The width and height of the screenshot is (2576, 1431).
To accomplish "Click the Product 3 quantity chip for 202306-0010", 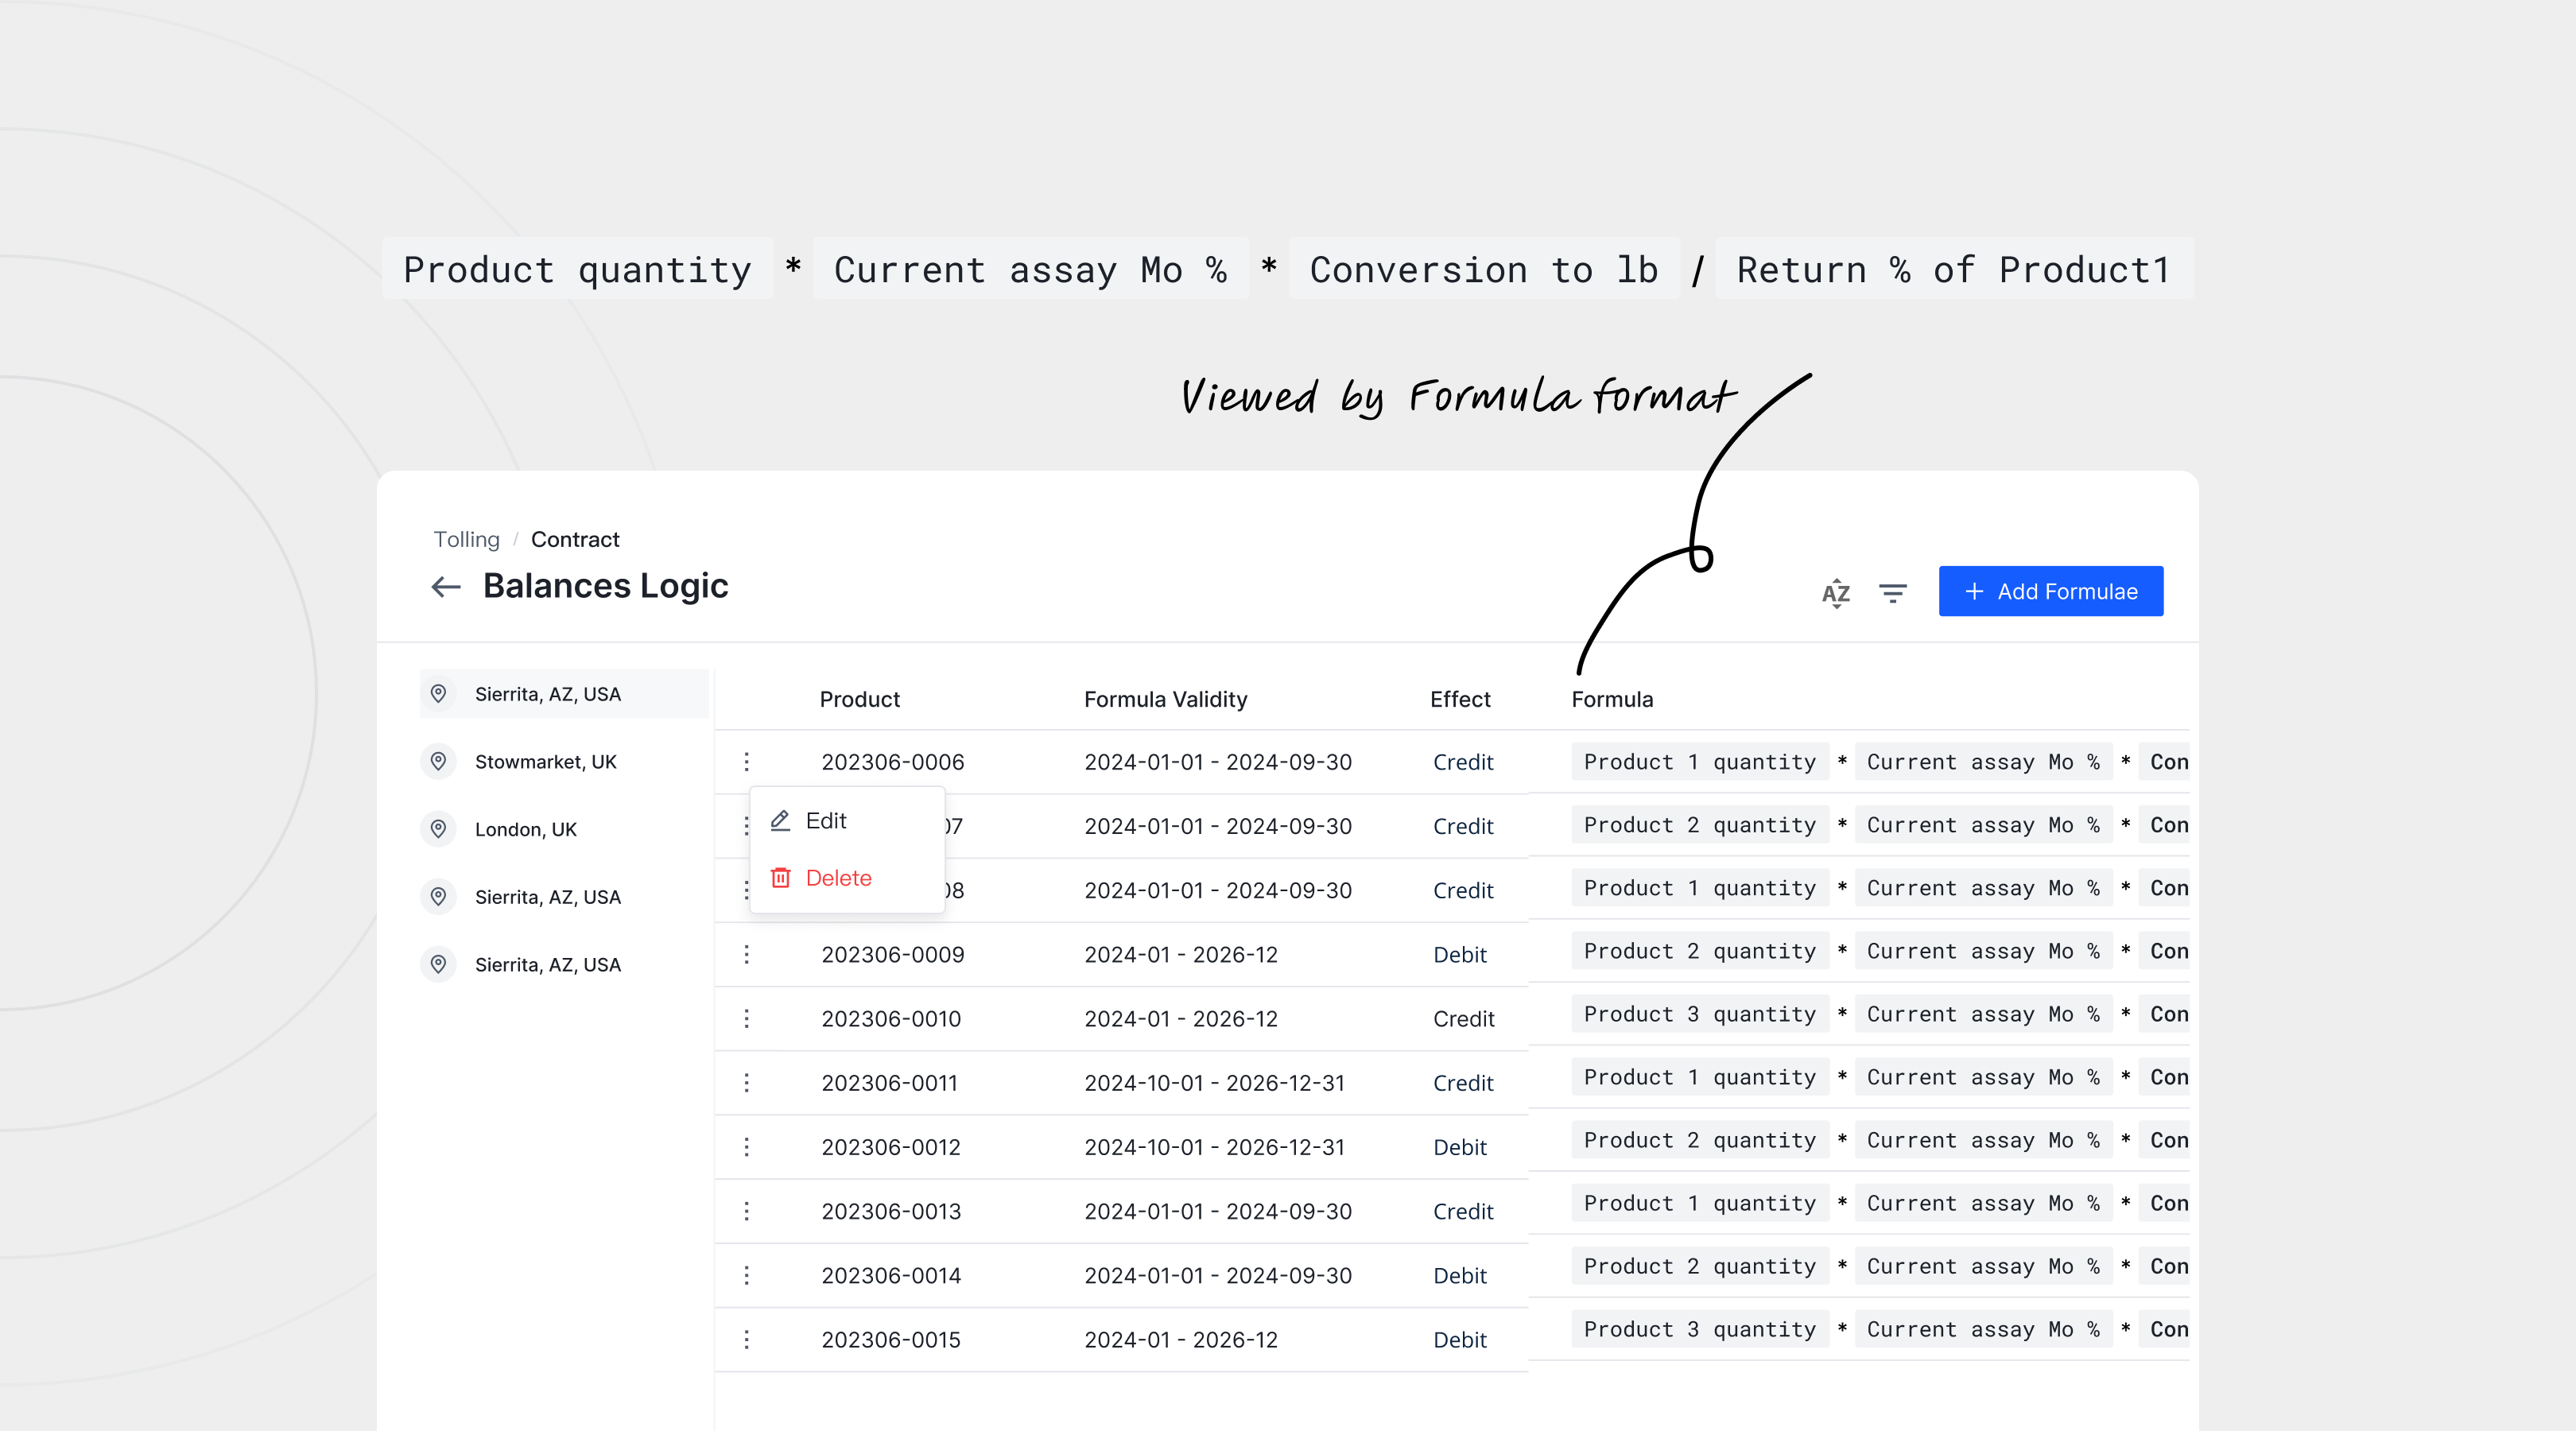I will [x=1699, y=1014].
